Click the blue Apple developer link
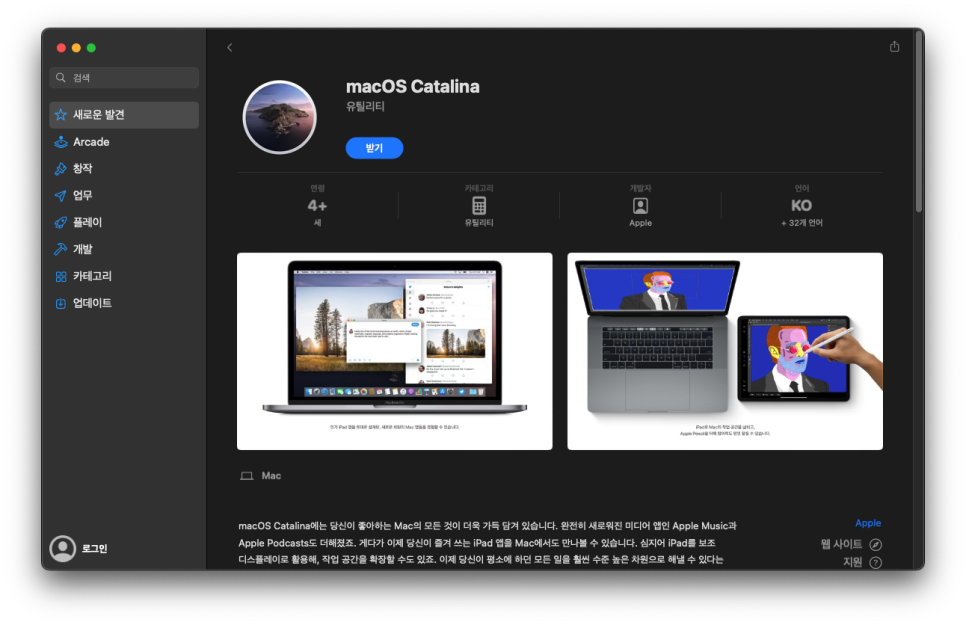The width and height of the screenshot is (966, 625). 868,523
